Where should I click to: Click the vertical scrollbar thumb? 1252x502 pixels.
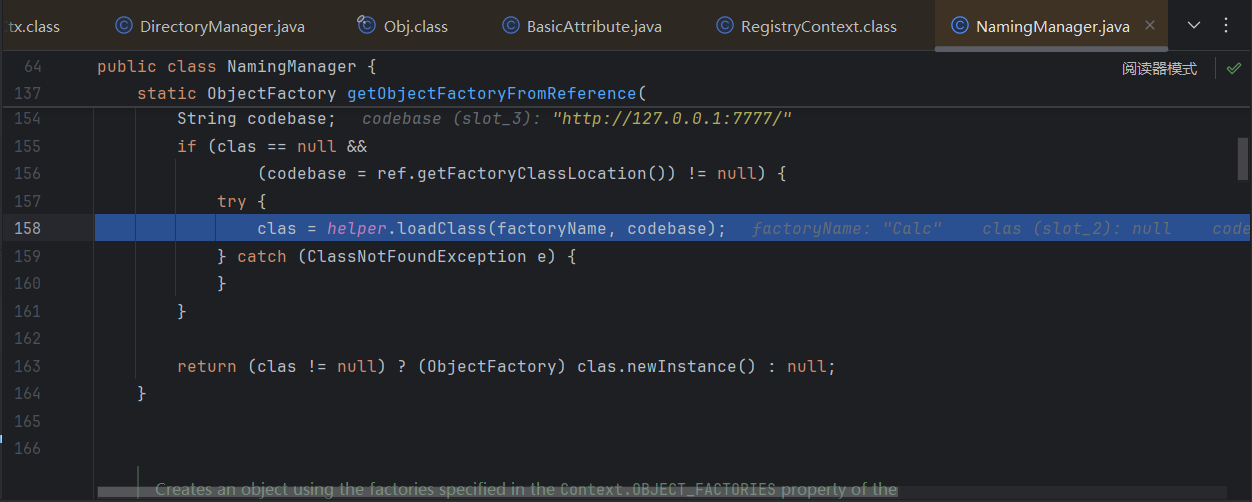1243,158
